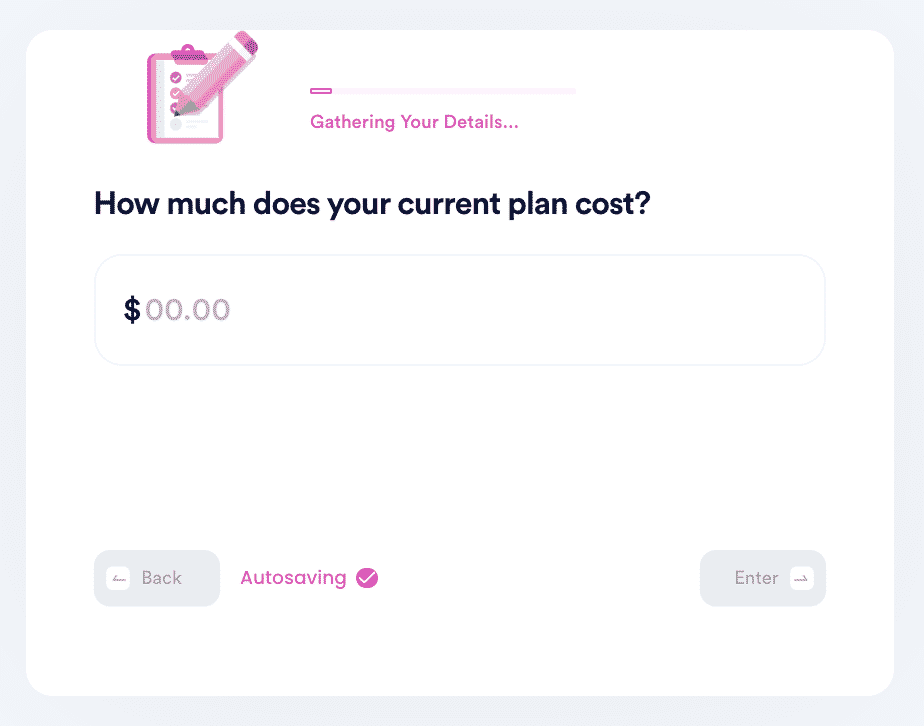Click the filled segment of progress bar
Viewport: 924px width, 726px height.
(x=321, y=91)
